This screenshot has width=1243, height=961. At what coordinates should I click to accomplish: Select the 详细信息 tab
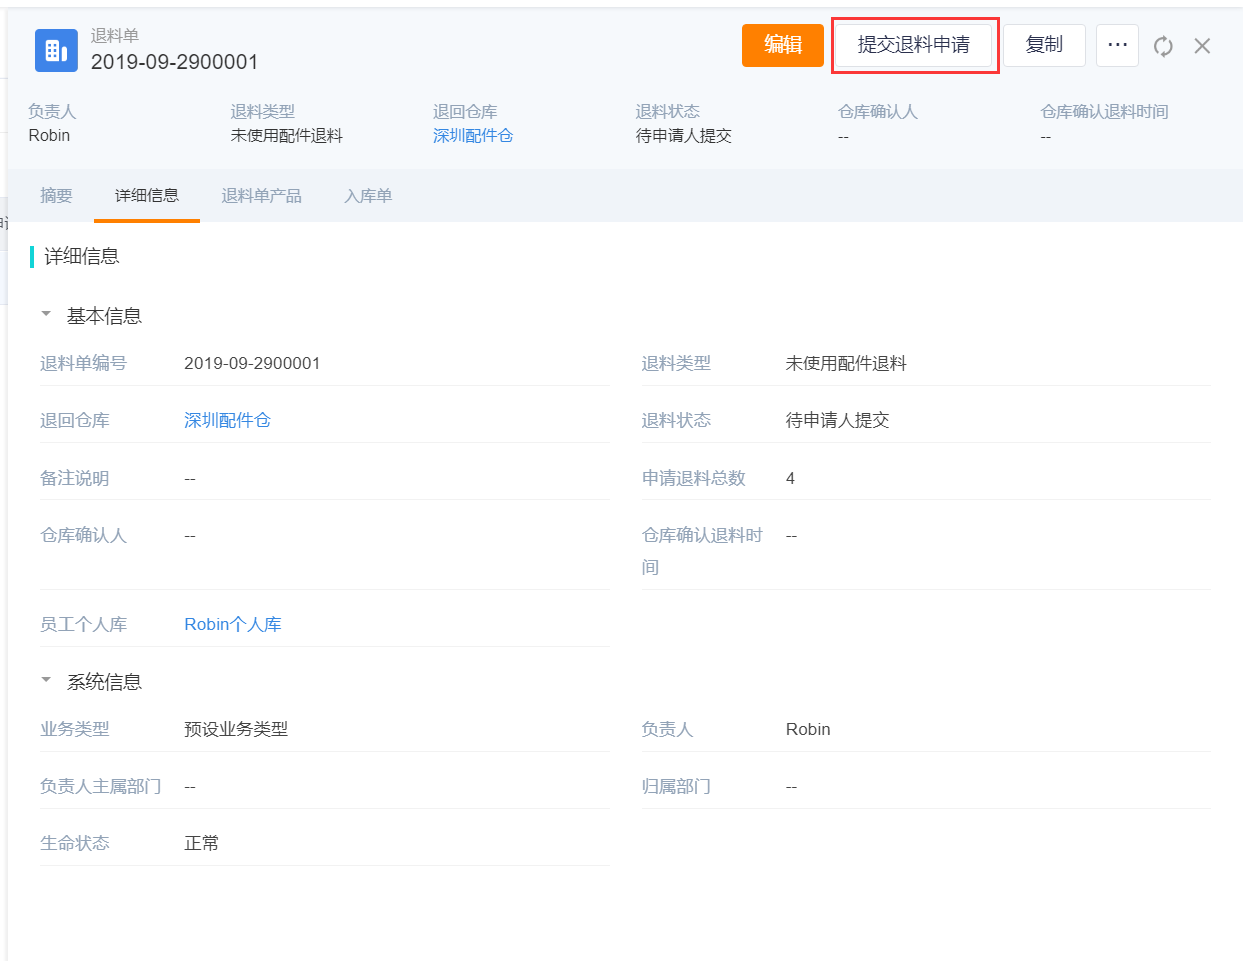pyautogui.click(x=147, y=196)
